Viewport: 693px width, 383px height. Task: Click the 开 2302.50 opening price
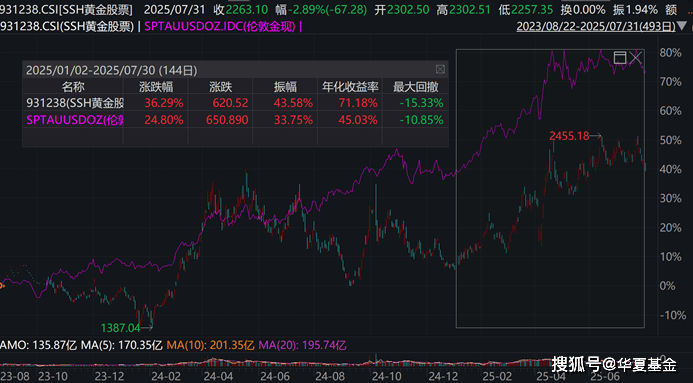pos(402,9)
